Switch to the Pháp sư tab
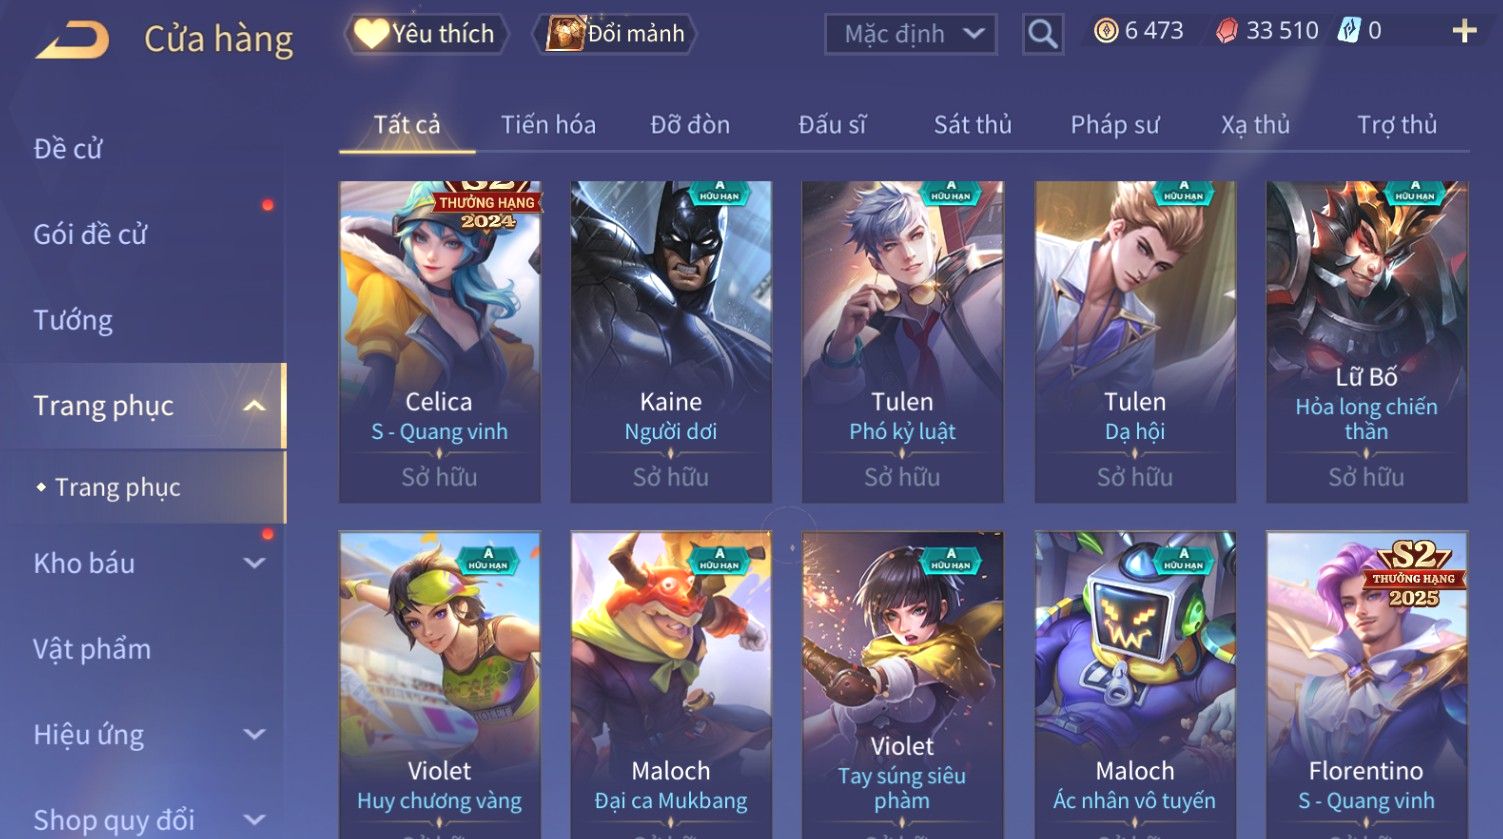 pyautogui.click(x=1115, y=125)
